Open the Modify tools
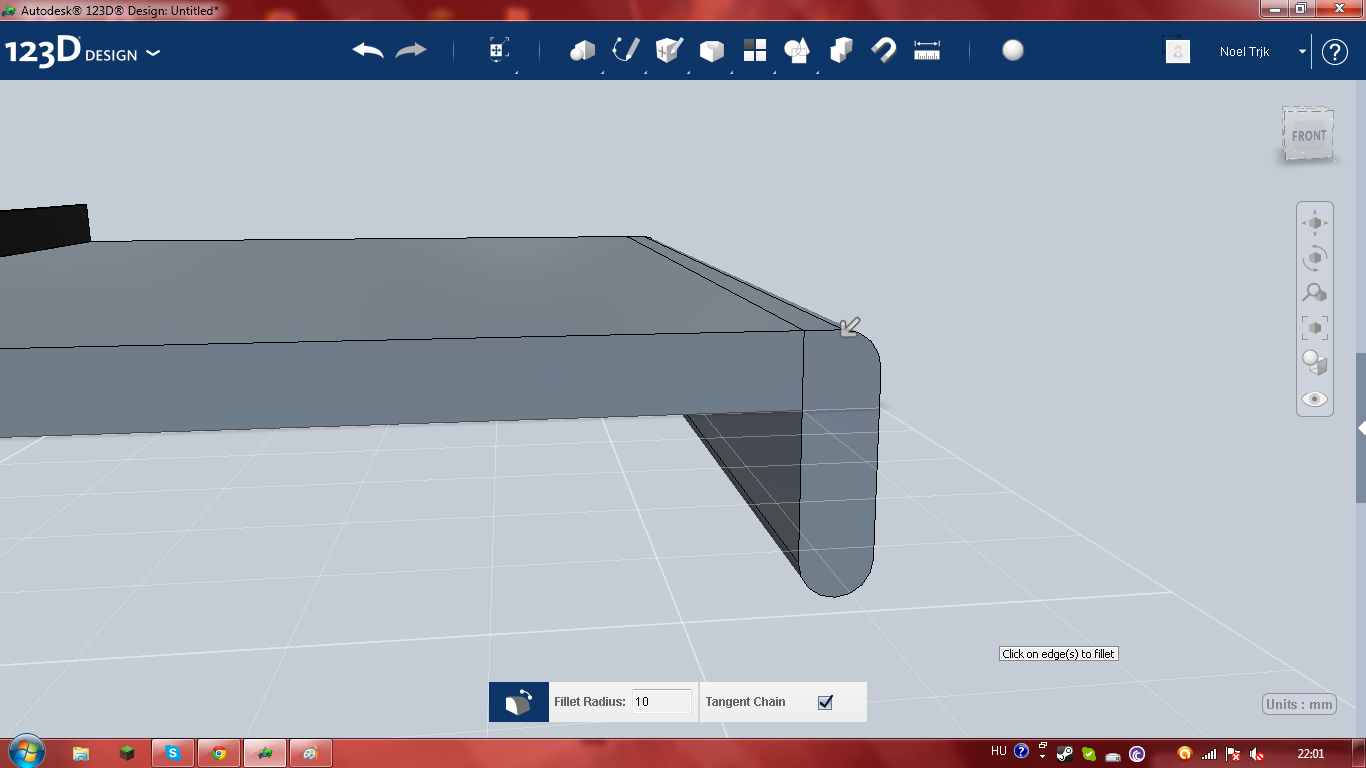The image size is (1366, 768). [x=711, y=51]
